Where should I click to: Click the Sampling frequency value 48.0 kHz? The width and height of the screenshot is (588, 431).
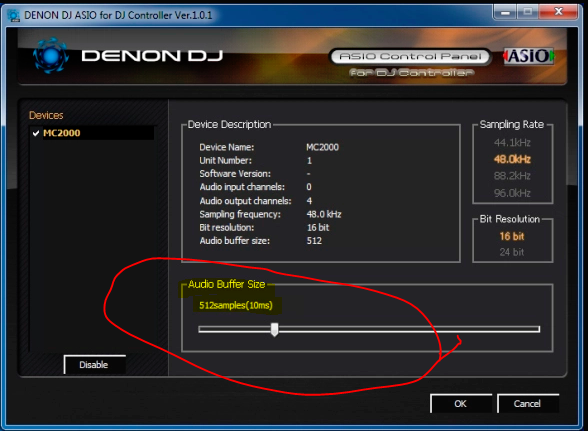[x=324, y=214]
